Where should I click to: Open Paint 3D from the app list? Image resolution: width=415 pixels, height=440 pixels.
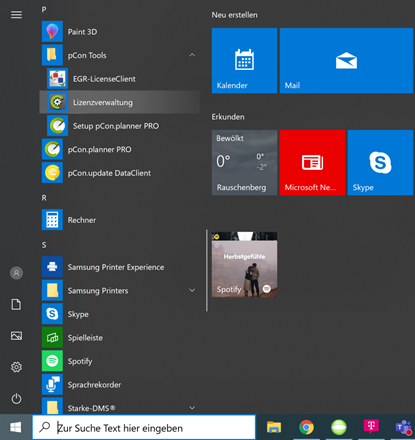120,32
